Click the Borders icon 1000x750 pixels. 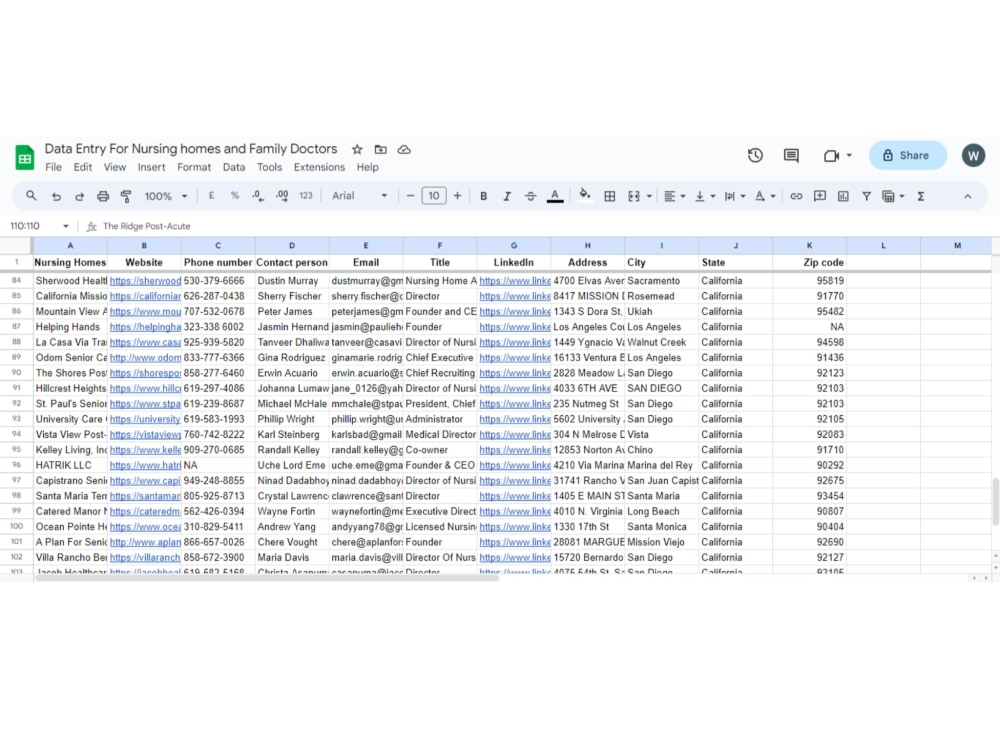(x=610, y=196)
